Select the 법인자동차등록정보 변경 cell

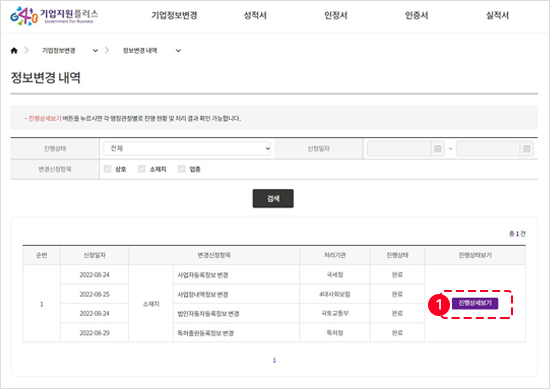tap(236, 313)
